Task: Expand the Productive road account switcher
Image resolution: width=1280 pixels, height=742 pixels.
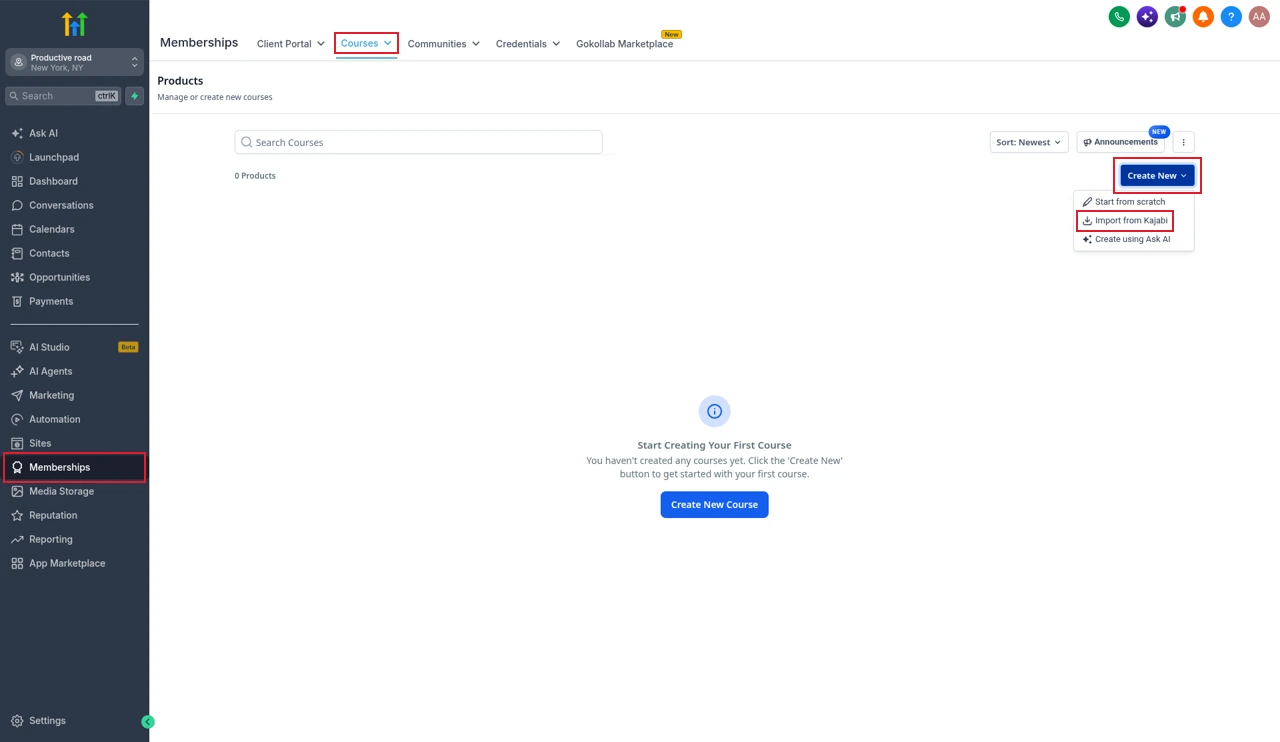Action: click(x=75, y=62)
